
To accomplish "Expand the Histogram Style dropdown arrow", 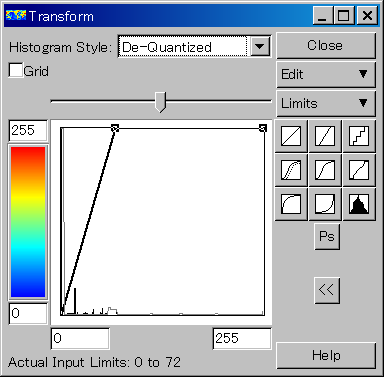I will click(260, 46).
